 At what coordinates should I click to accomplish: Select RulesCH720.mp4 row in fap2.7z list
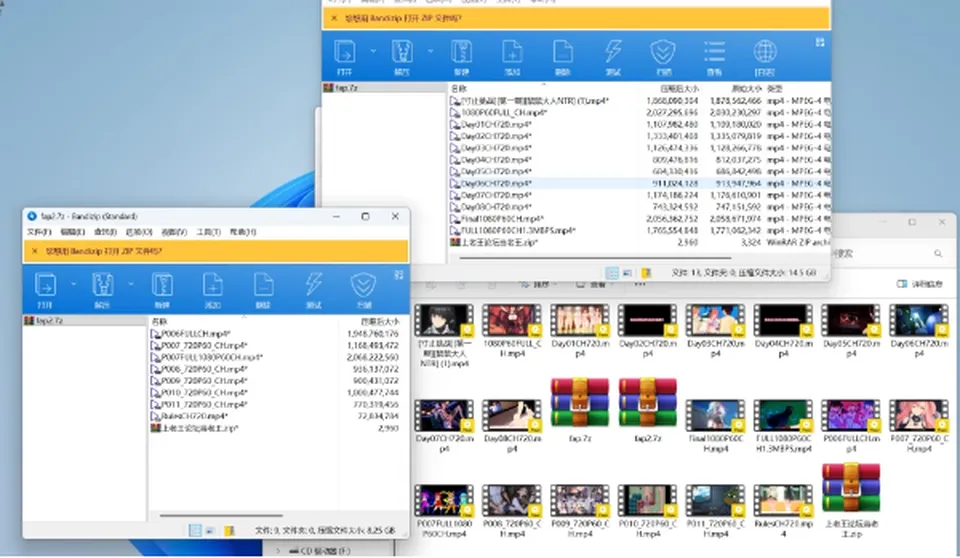[x=276, y=416]
